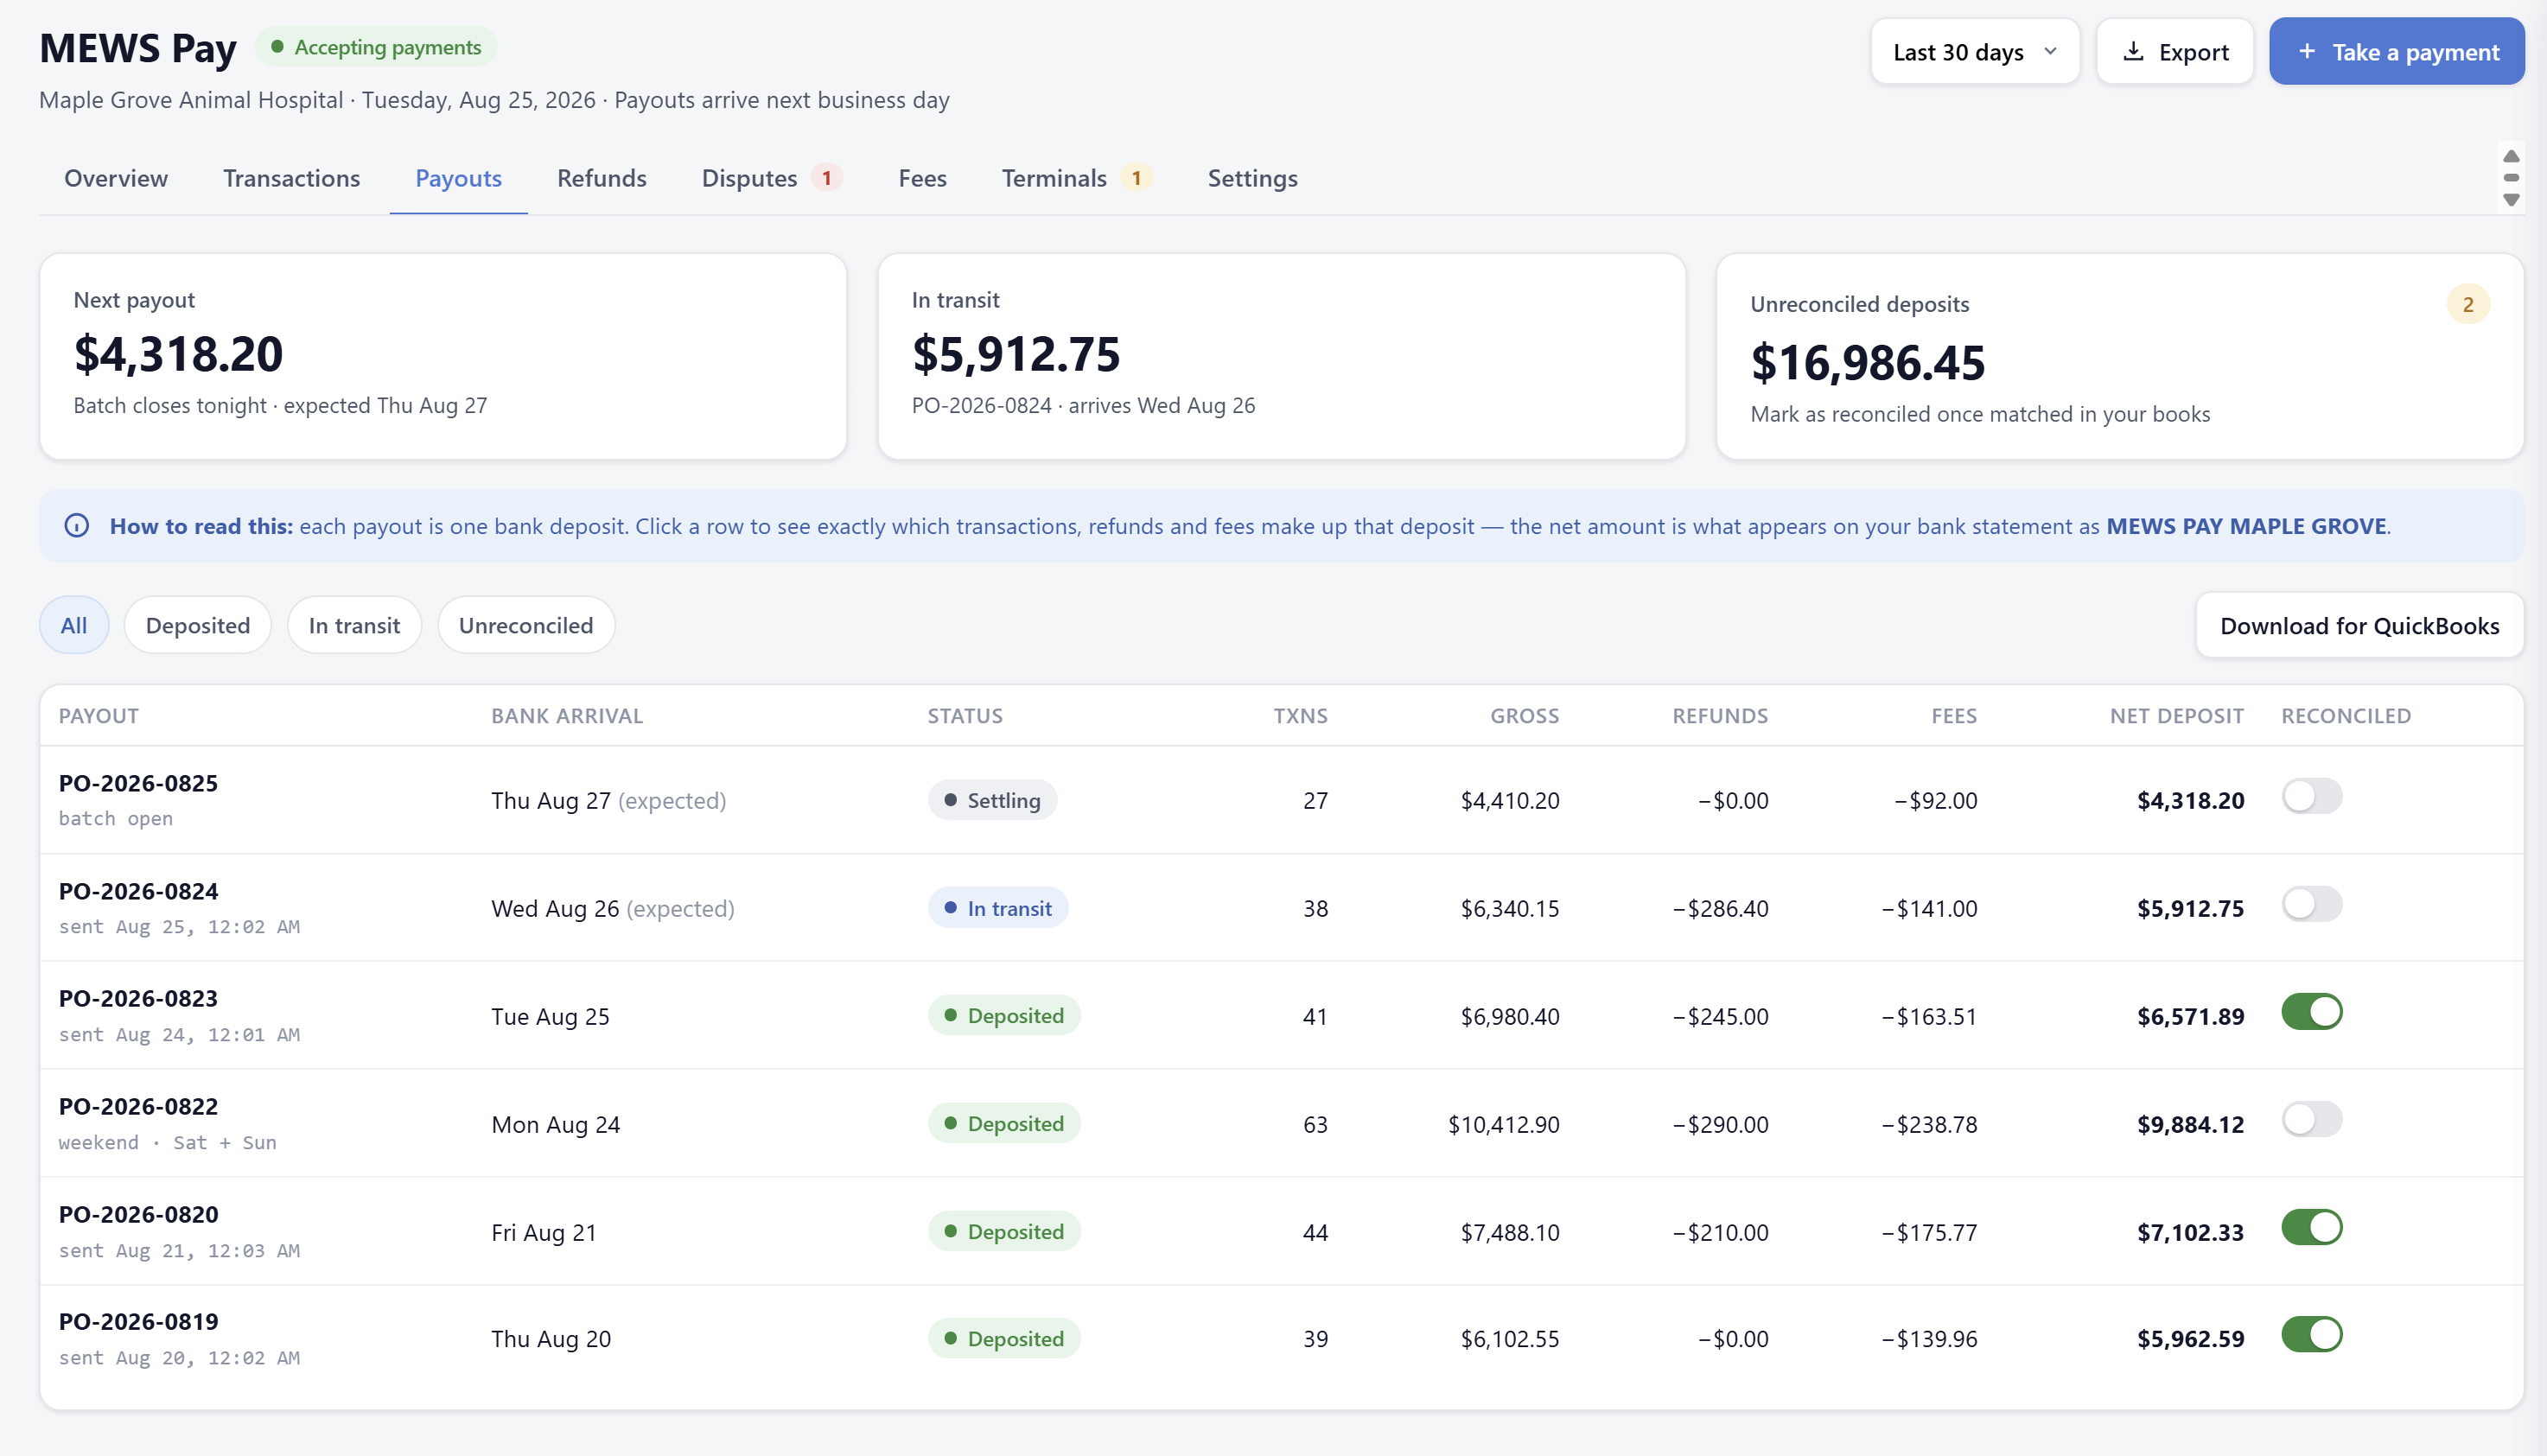
Task: Click the RECONCILED column header
Action: tap(2346, 716)
